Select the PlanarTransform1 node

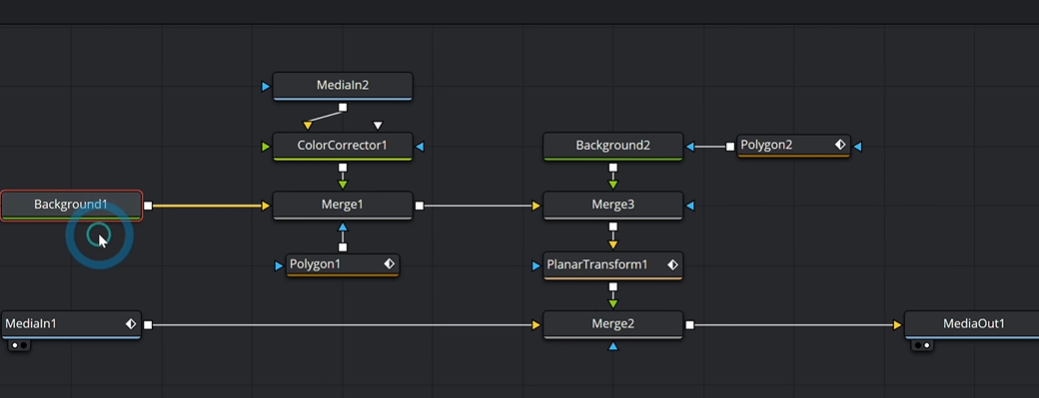coord(613,266)
